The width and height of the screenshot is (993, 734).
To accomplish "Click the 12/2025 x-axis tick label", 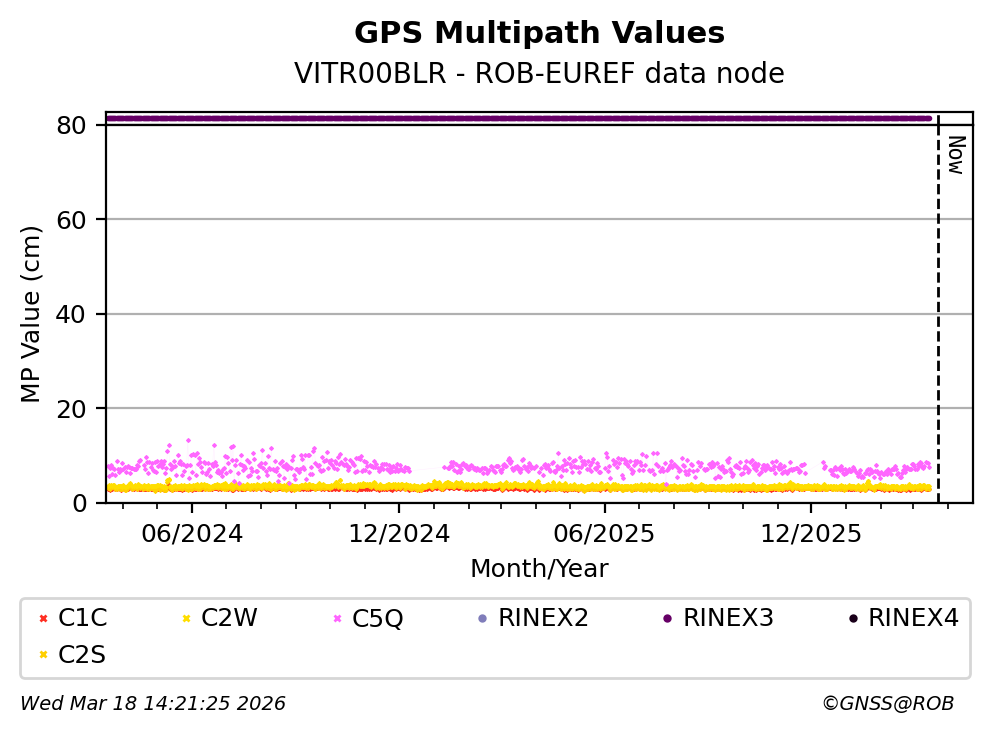I will pyautogui.click(x=810, y=534).
